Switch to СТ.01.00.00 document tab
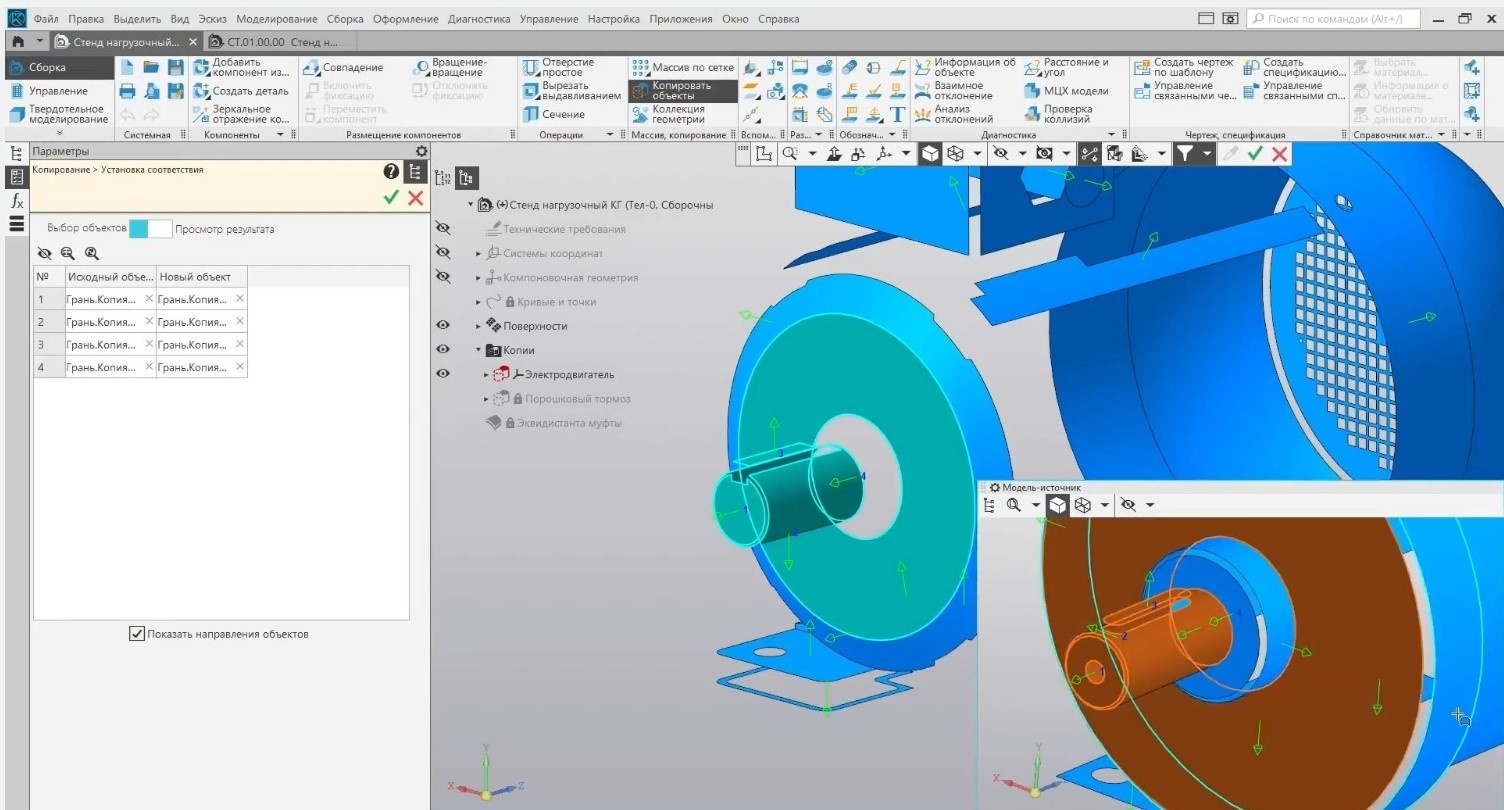The image size is (1504, 810). pyautogui.click(x=280, y=42)
